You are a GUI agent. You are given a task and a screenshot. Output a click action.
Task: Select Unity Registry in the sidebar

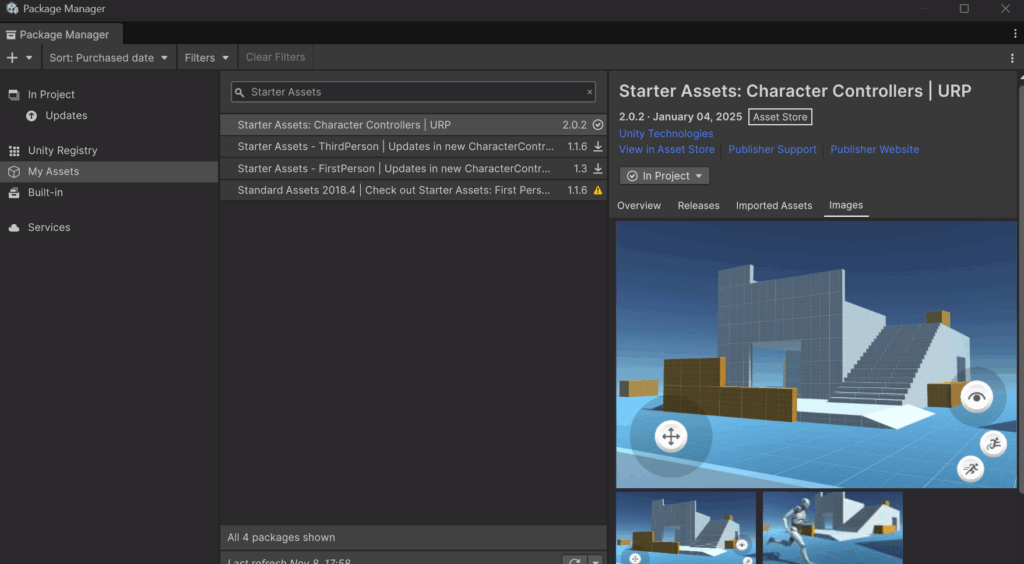(62, 151)
